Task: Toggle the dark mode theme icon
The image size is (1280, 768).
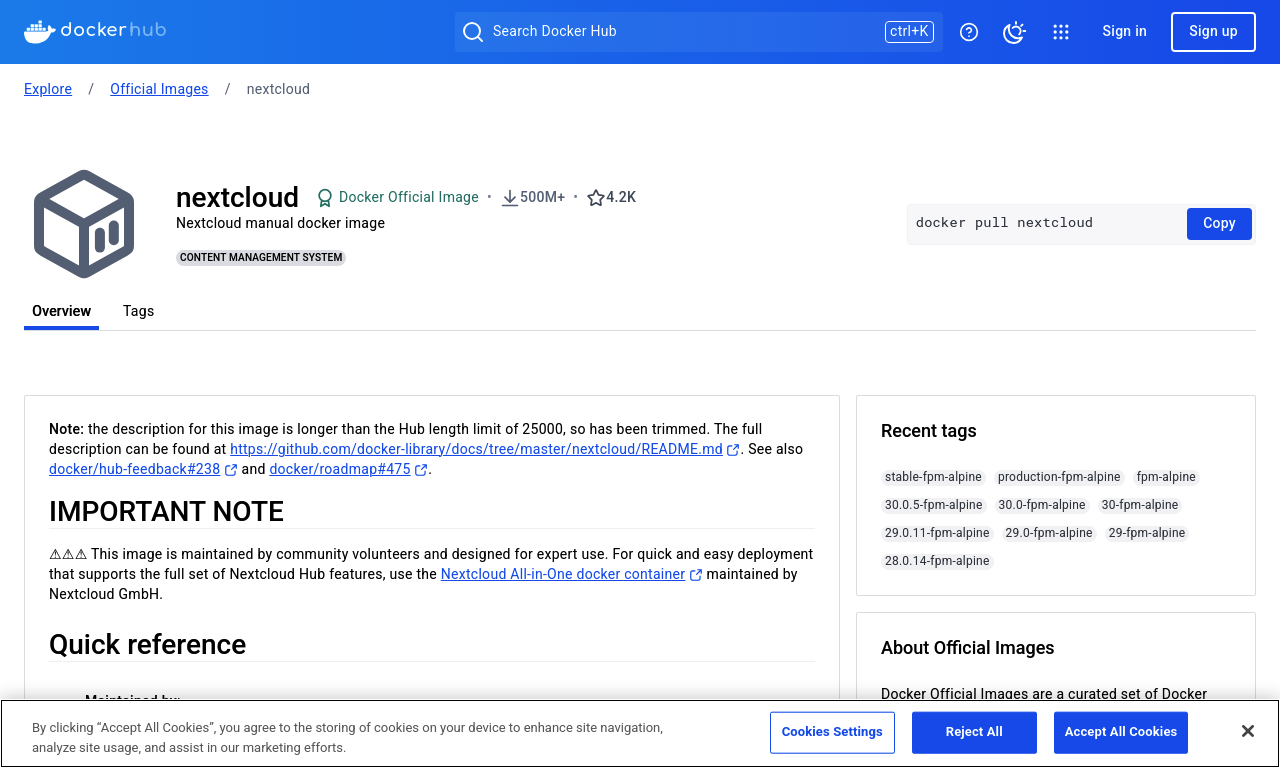Action: 1014,32
